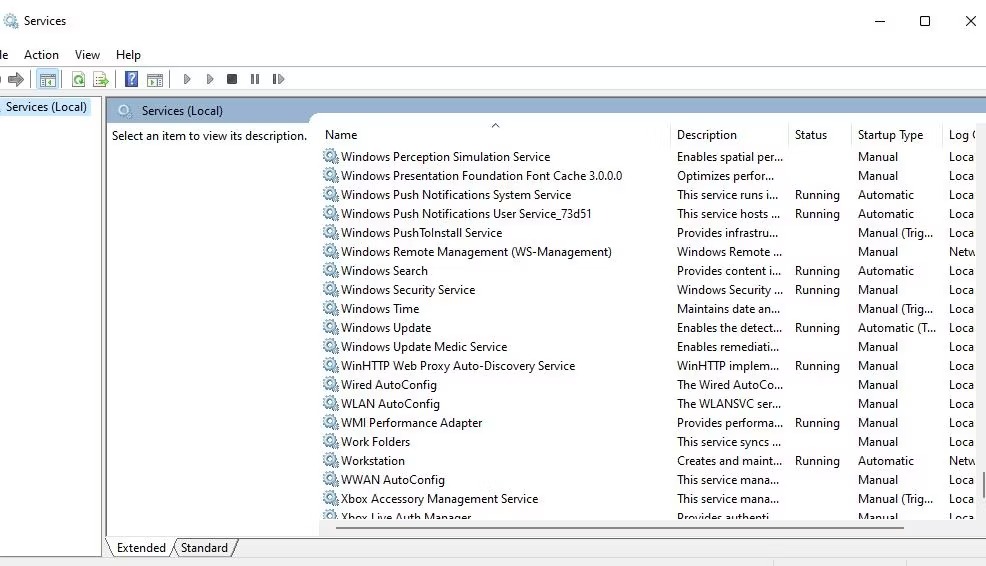The image size is (986, 566).
Task: Toggle Show/Hide Action Pane toolbar icon
Action: click(155, 79)
